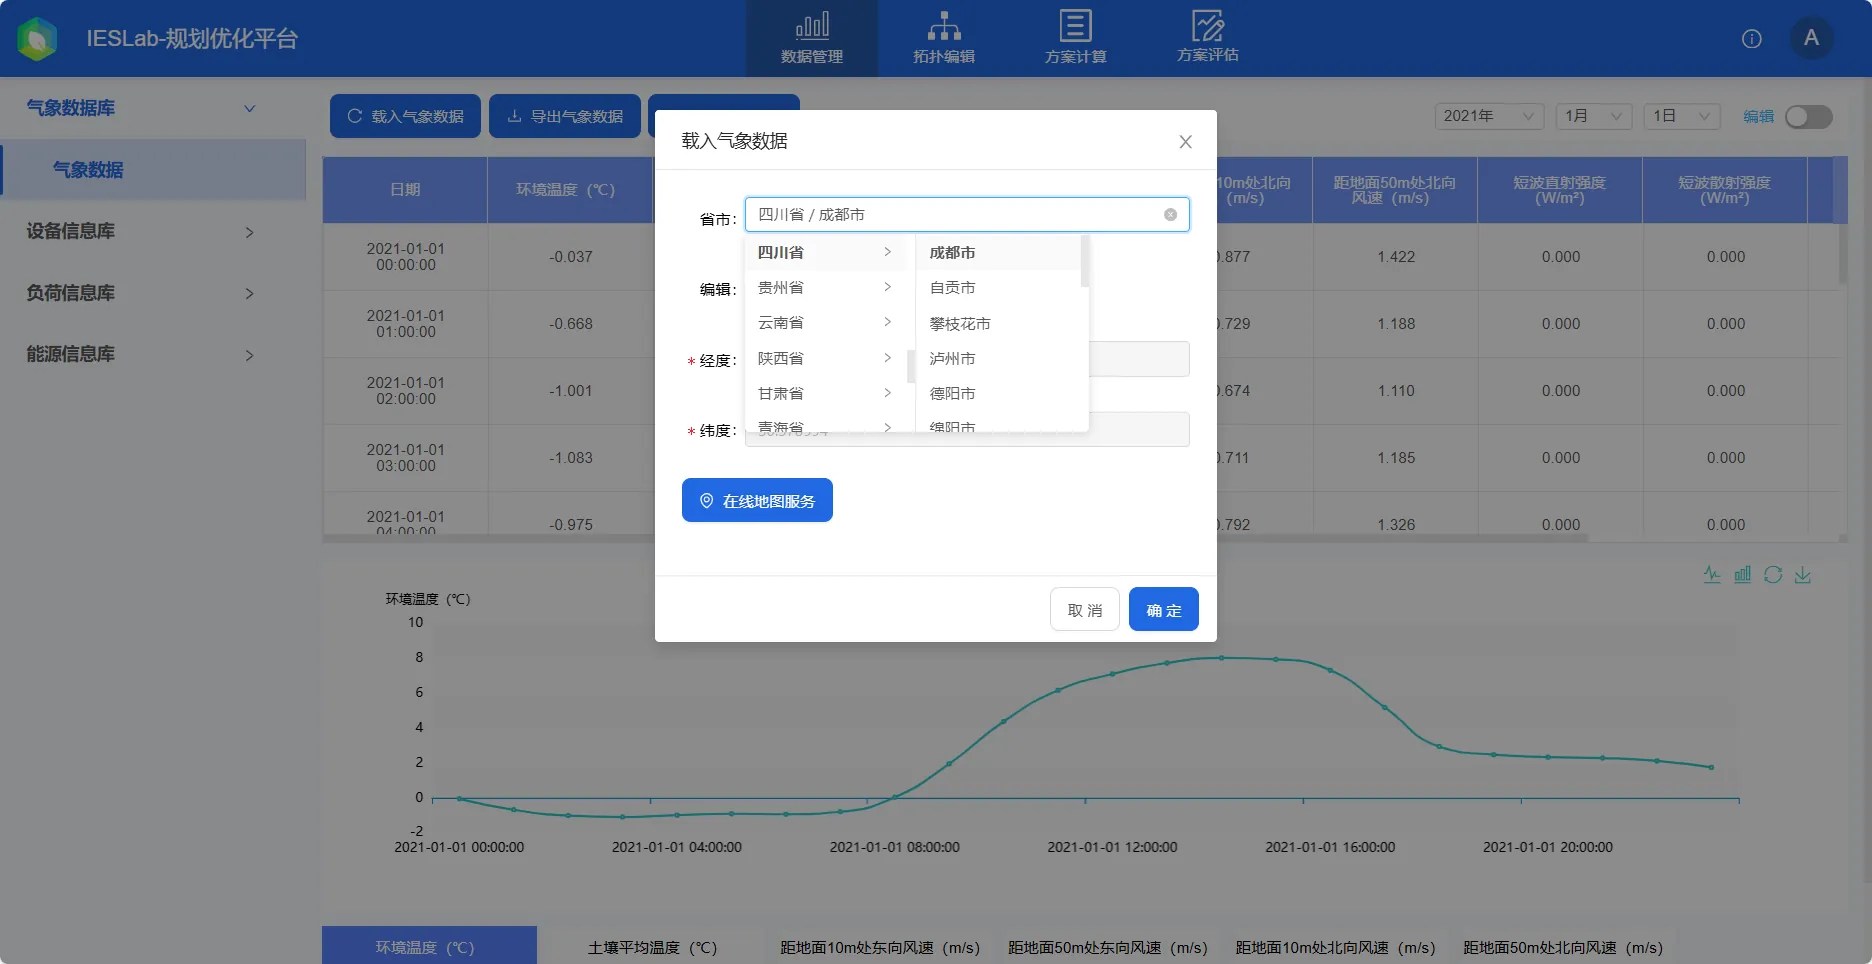This screenshot has width=1872, height=964.
Task: Click the 日期 column header
Action: [x=405, y=190]
